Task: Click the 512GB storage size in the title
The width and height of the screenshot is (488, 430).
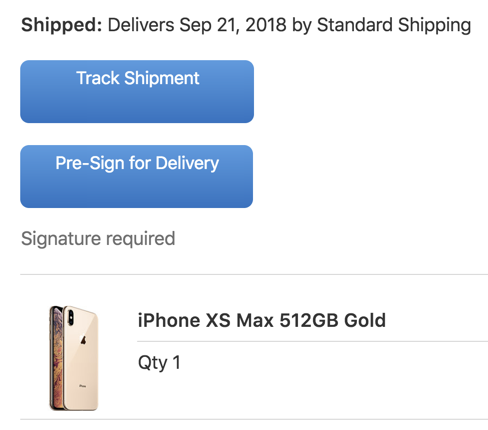Action: 309,320
